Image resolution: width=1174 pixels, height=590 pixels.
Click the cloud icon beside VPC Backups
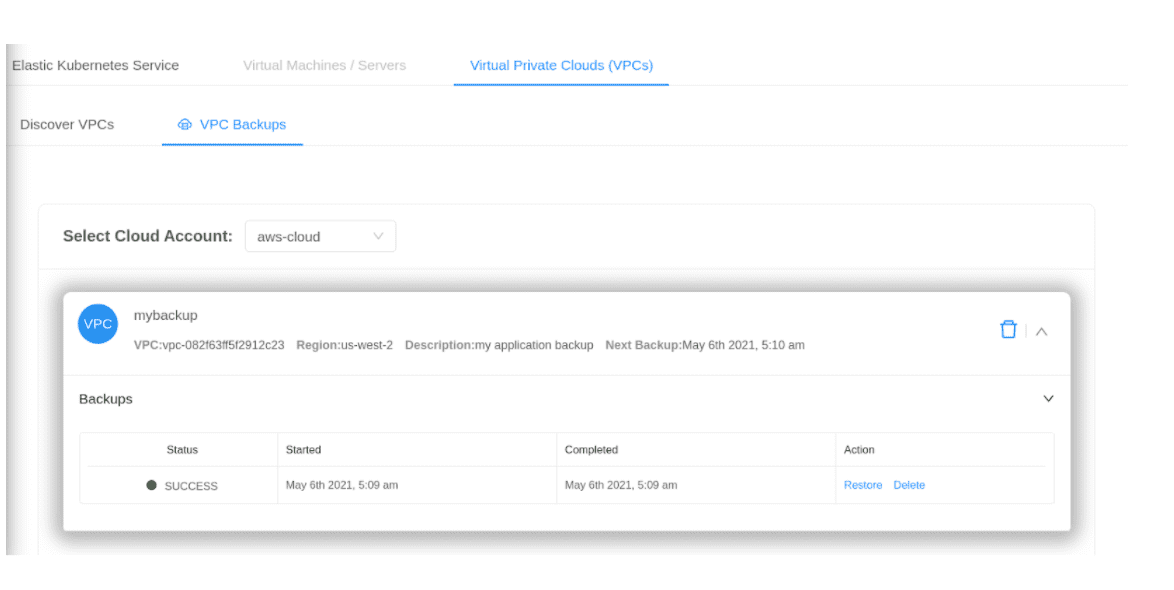tap(184, 124)
